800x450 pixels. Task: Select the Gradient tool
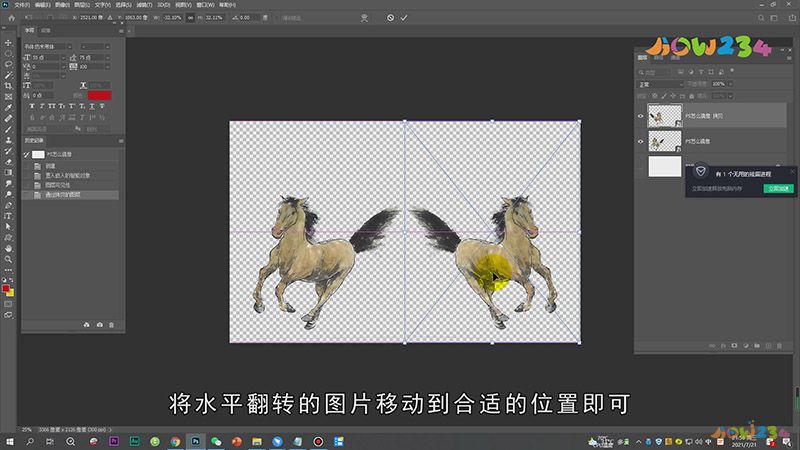(x=8, y=172)
